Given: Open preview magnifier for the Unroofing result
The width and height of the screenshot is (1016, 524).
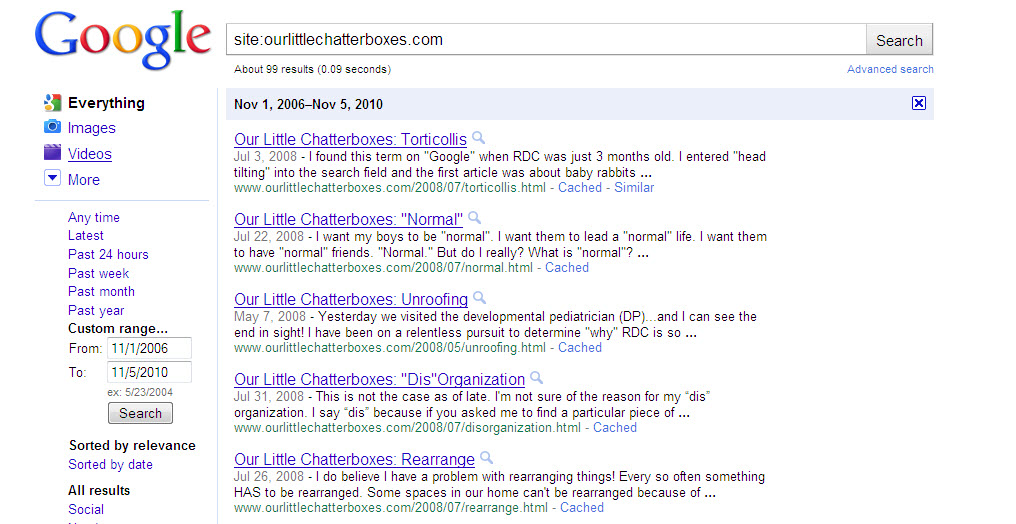Looking at the screenshot, I should click(x=480, y=298).
